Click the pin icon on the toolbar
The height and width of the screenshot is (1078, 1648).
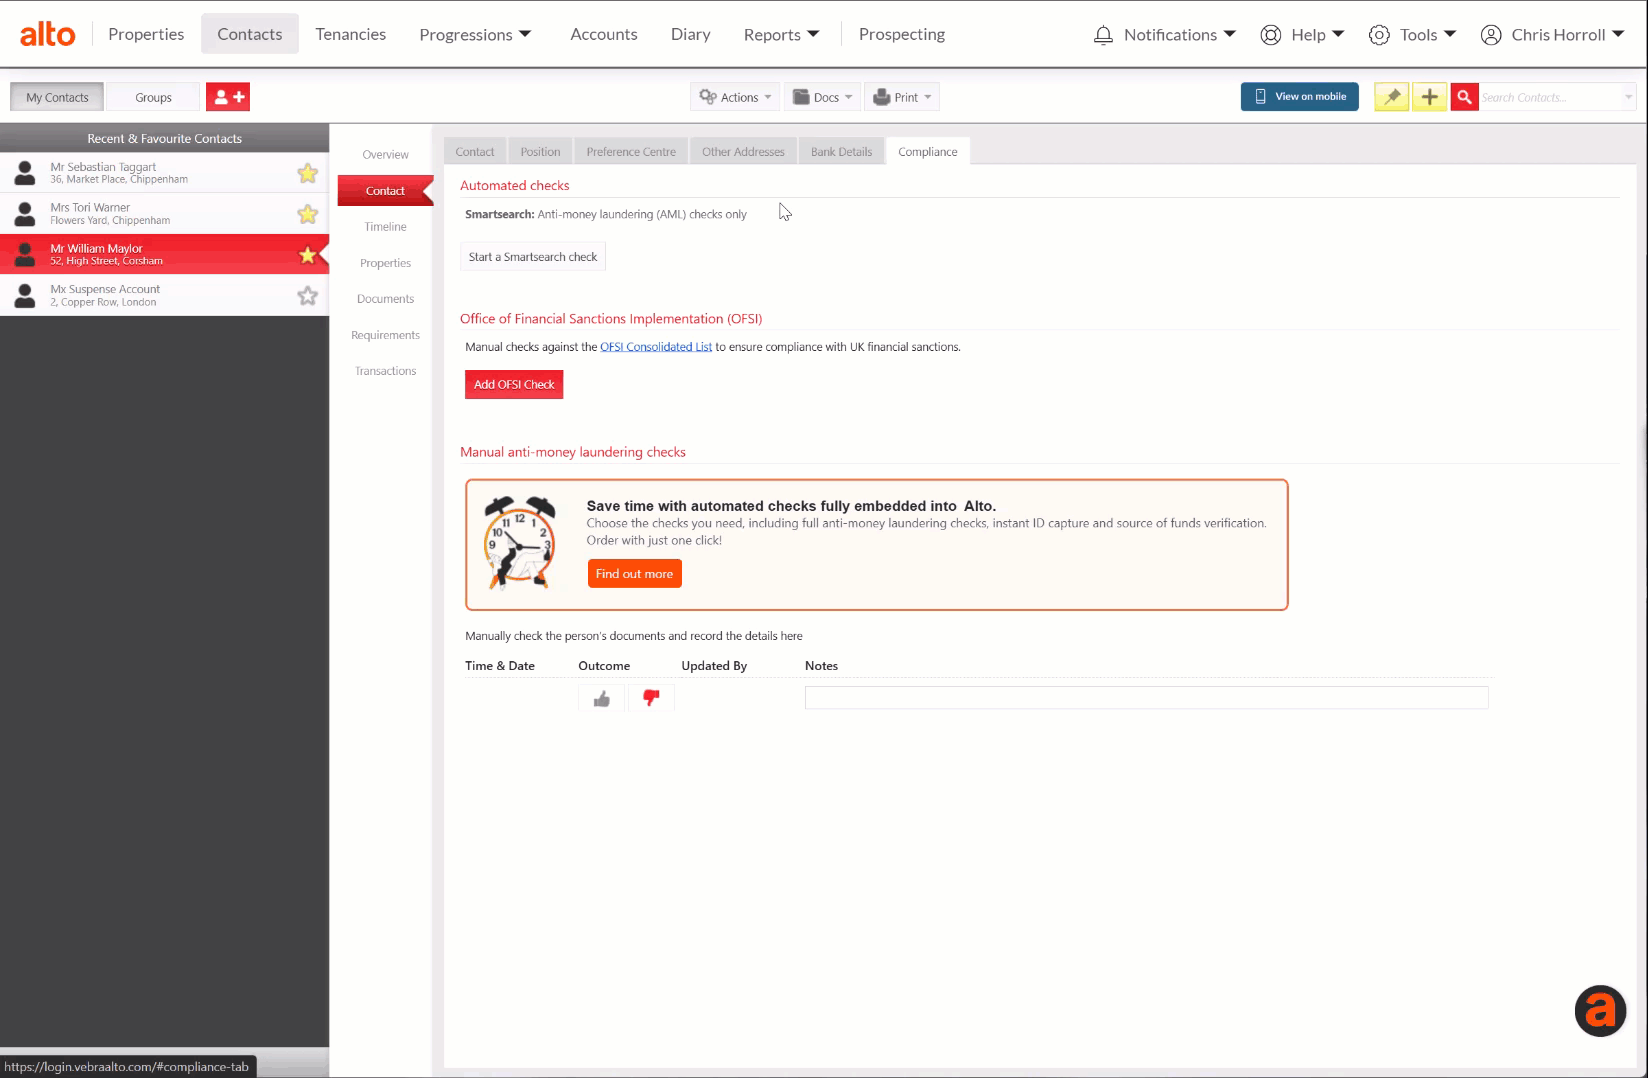point(1391,96)
